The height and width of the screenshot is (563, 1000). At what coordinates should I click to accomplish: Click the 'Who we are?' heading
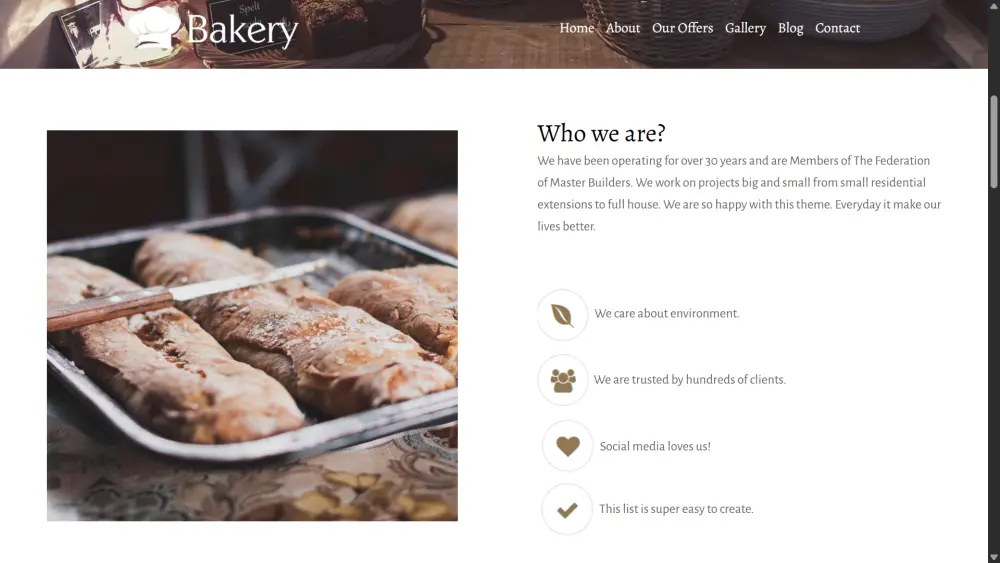601,133
